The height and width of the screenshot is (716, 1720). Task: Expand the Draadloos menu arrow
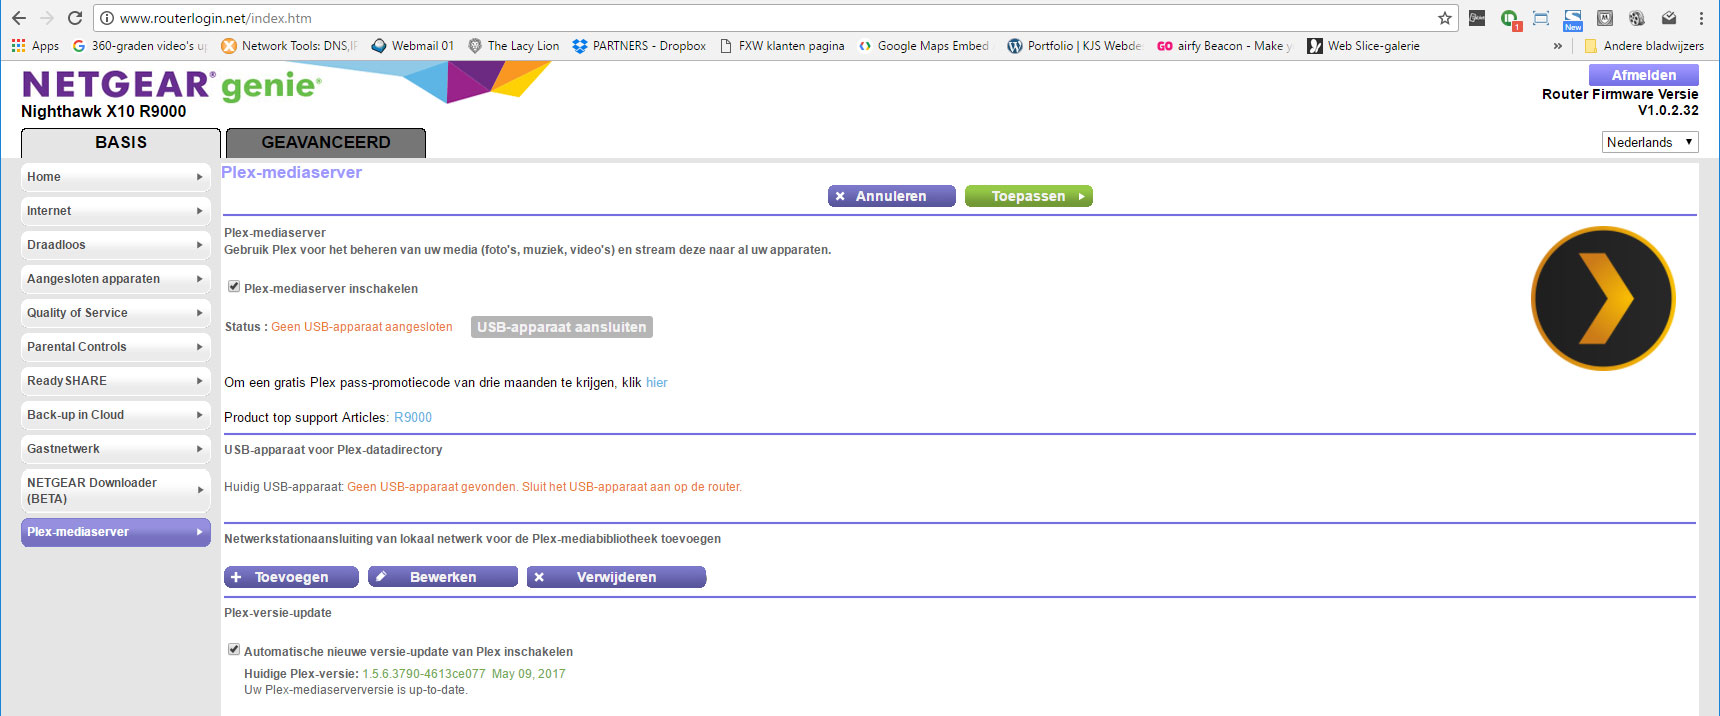coord(200,245)
